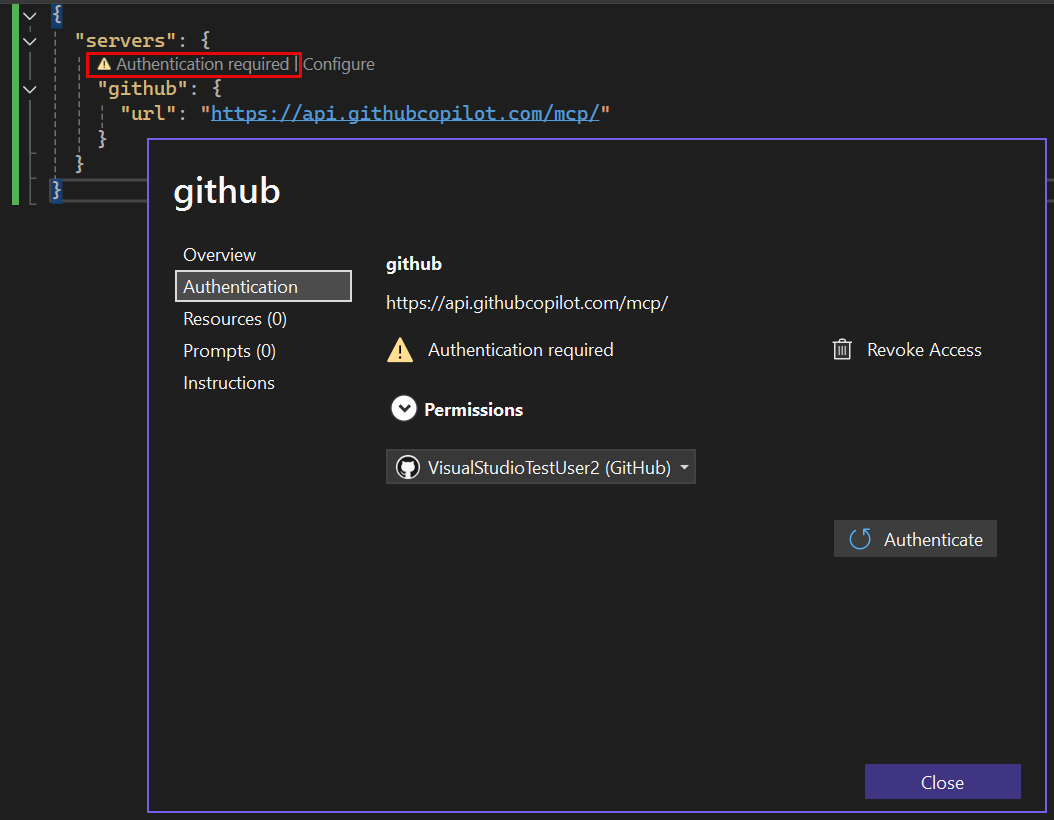Open the Resources (0) tab
Screen dimensions: 1054x820
point(235,319)
